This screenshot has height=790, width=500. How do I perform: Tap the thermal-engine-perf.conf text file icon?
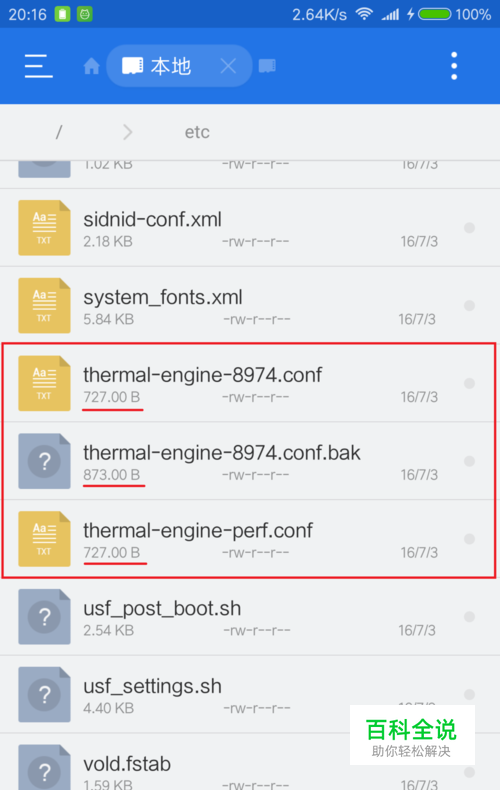pos(44,539)
